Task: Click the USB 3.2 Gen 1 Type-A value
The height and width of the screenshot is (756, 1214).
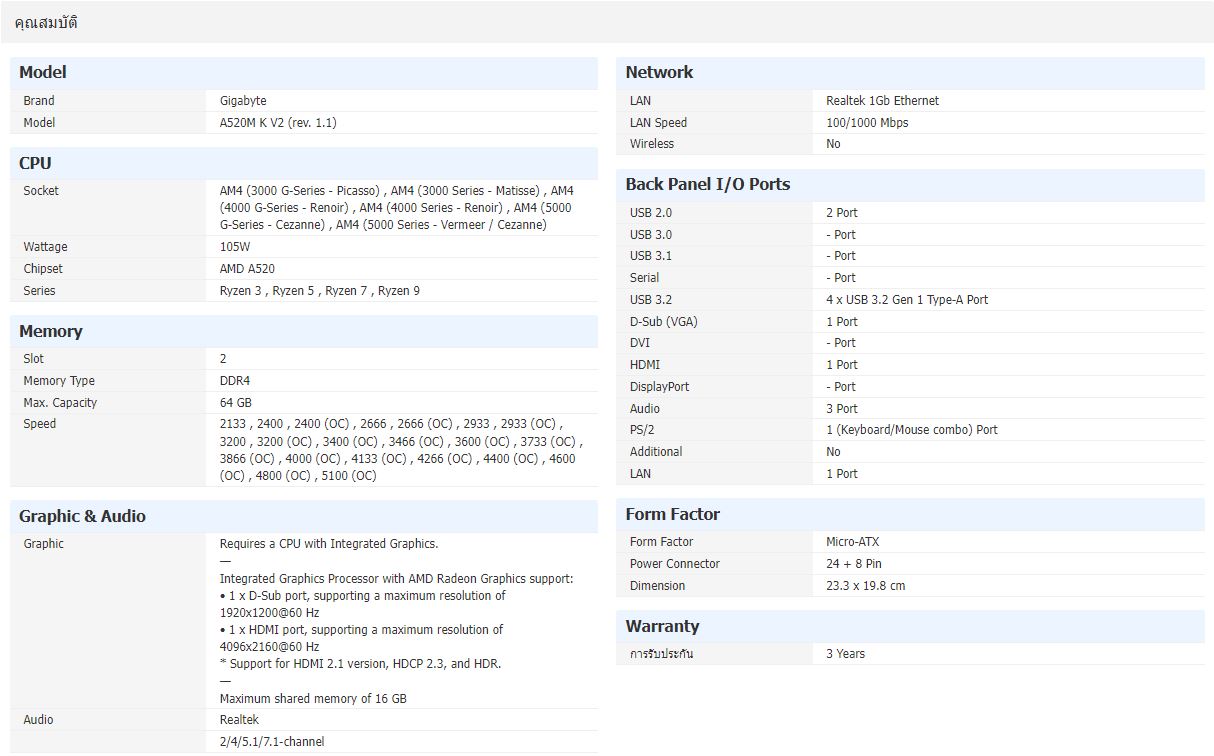Action: (906, 300)
